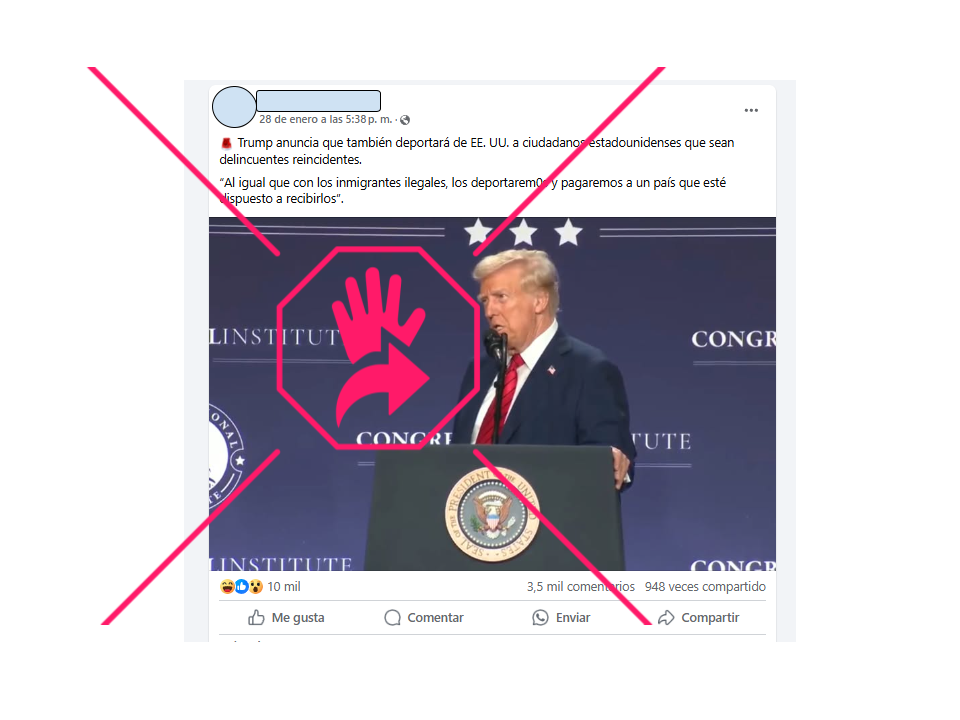Click the surprised wow reaction emoji
The image size is (960, 720).
tap(255, 587)
